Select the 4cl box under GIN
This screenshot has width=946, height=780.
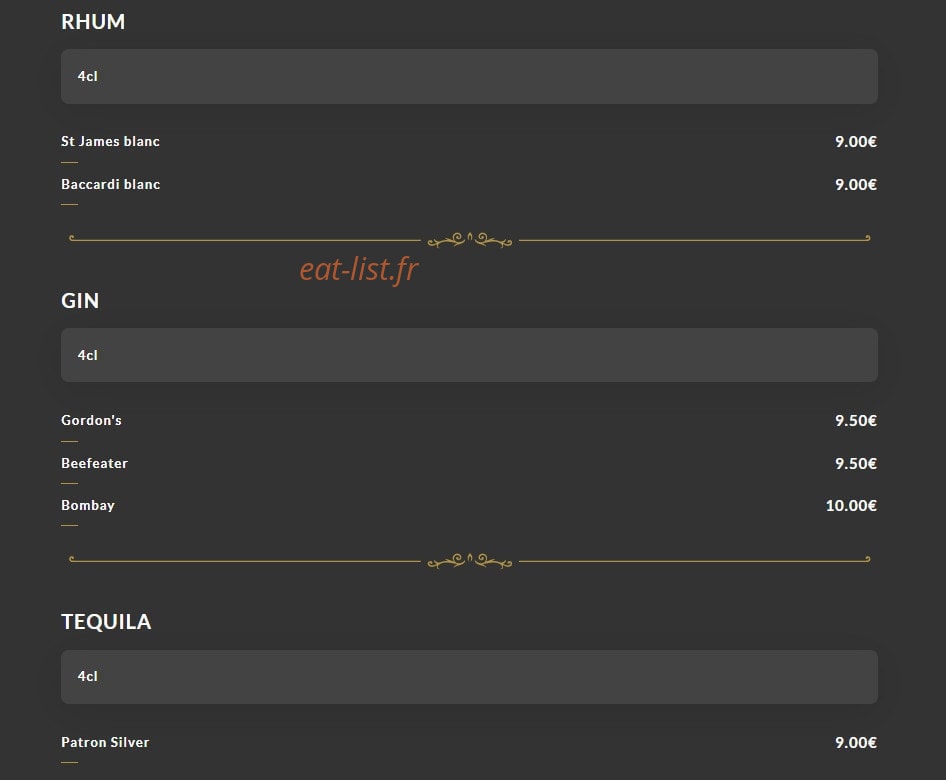point(469,355)
